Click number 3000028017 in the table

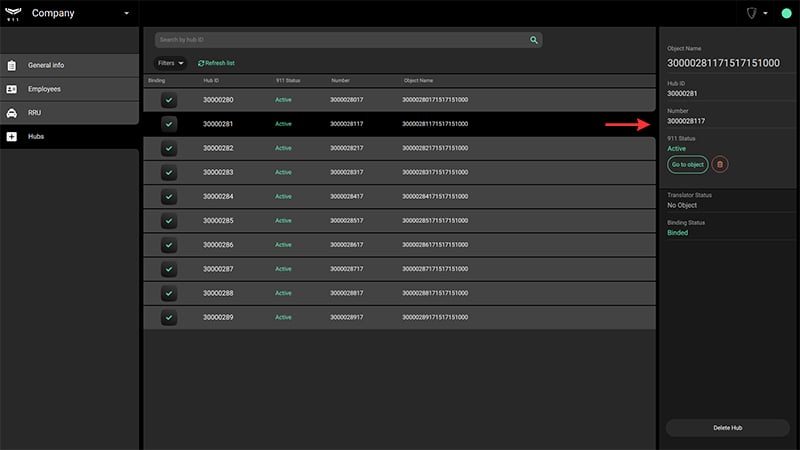click(x=346, y=100)
